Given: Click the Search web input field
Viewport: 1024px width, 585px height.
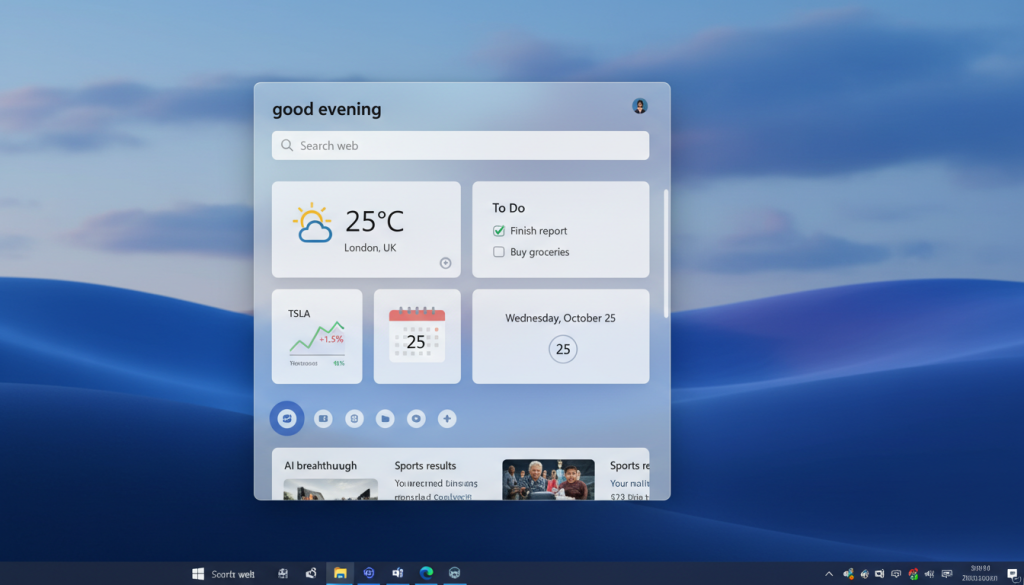Looking at the screenshot, I should pyautogui.click(x=460, y=146).
